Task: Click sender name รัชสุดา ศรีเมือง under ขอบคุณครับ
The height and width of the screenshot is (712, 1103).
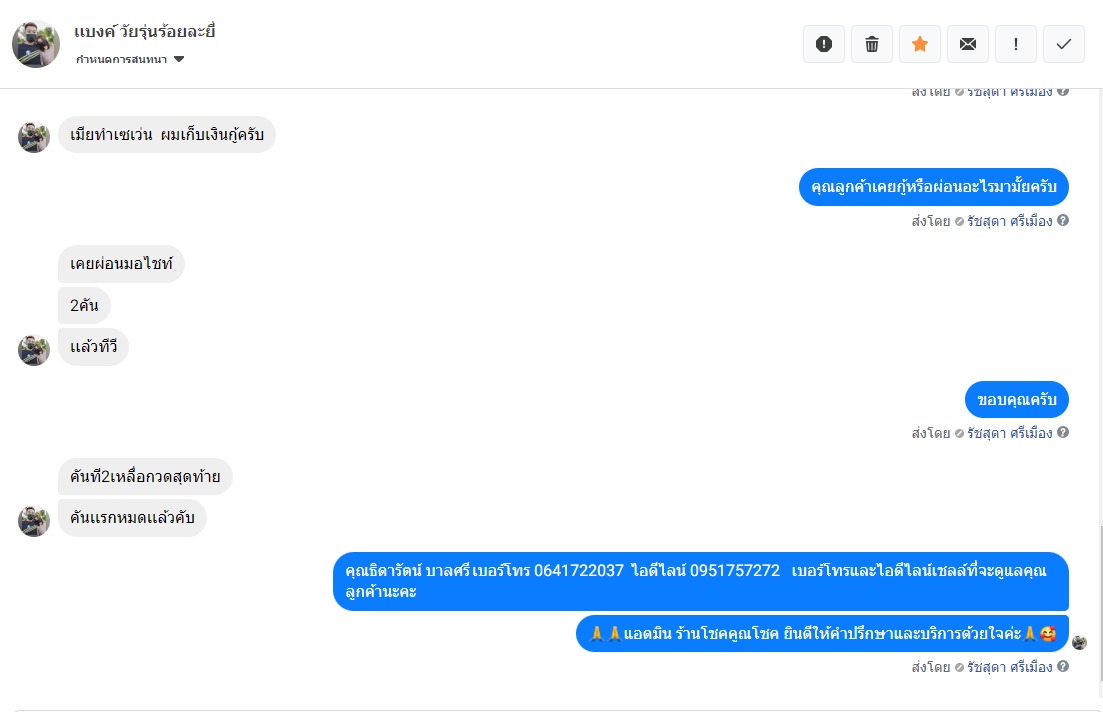Action: pos(1009,433)
